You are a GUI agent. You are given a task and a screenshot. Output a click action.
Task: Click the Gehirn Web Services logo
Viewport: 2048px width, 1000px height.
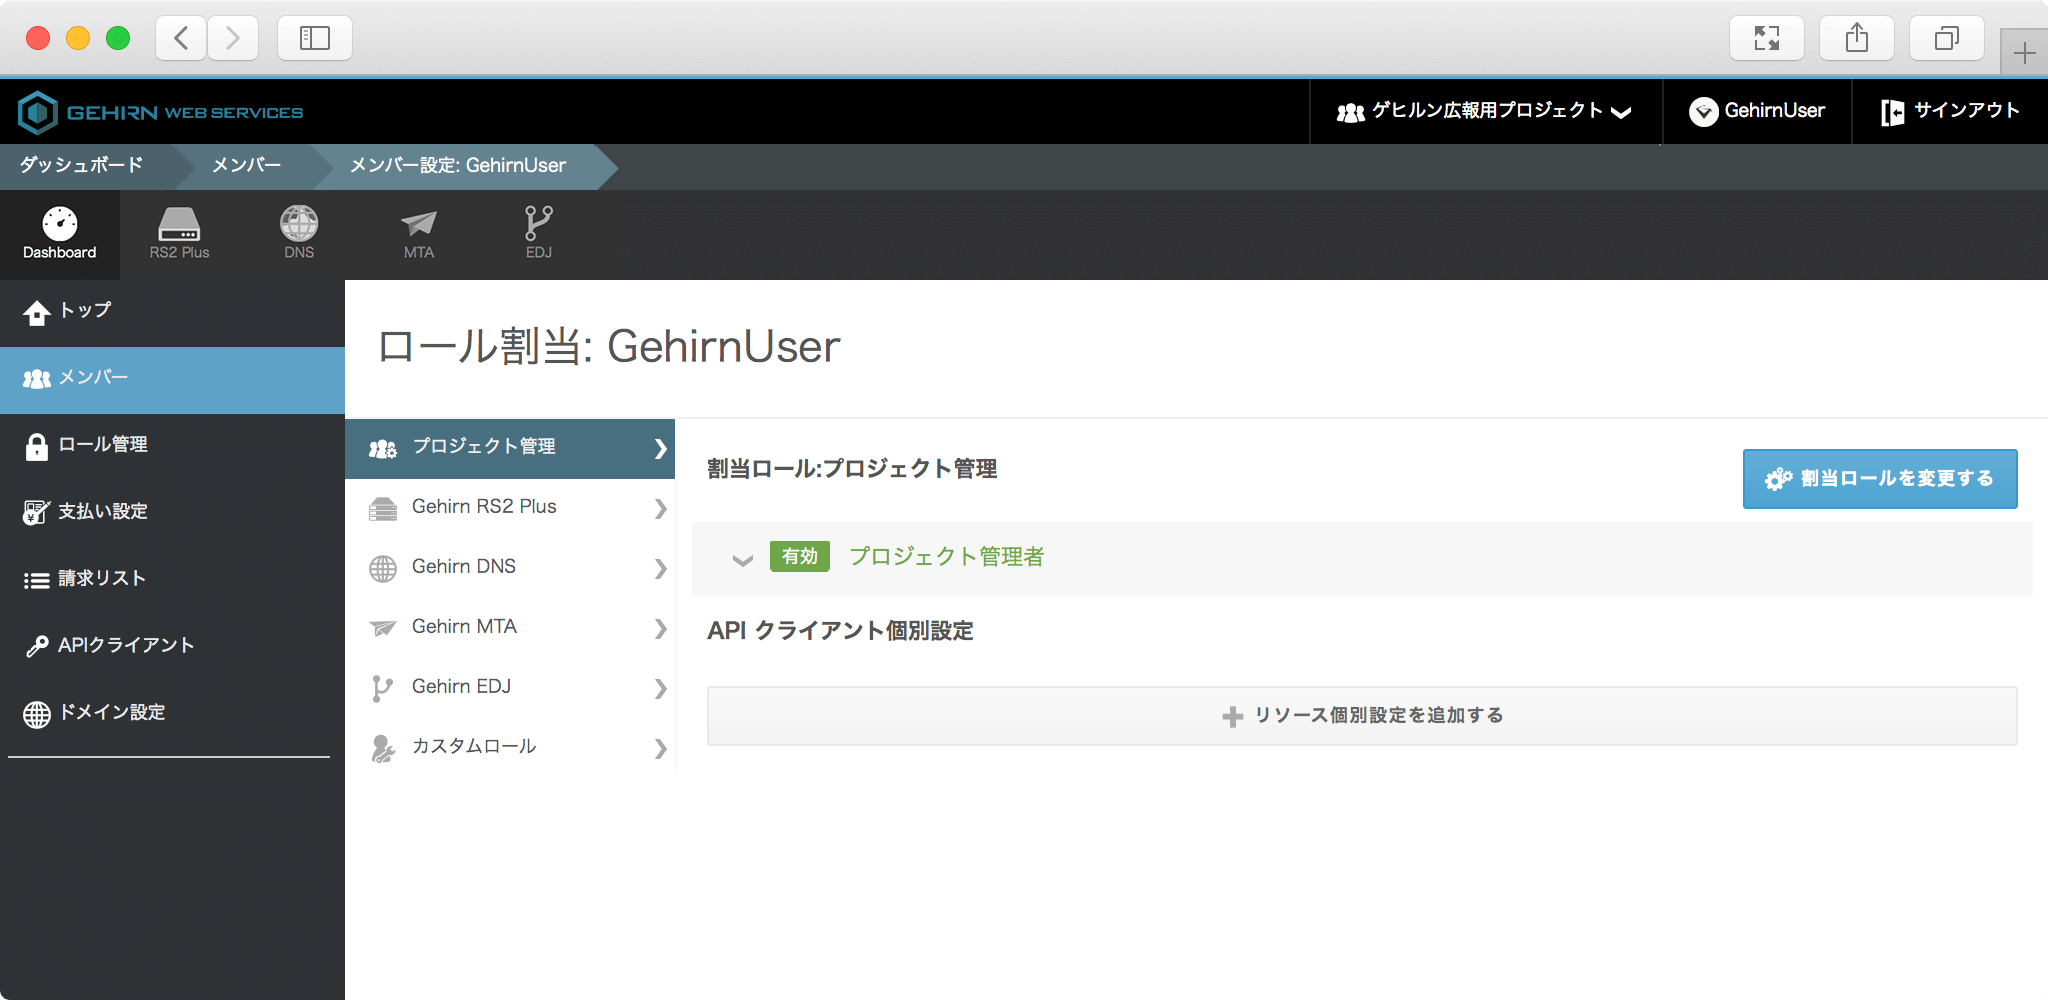160,111
